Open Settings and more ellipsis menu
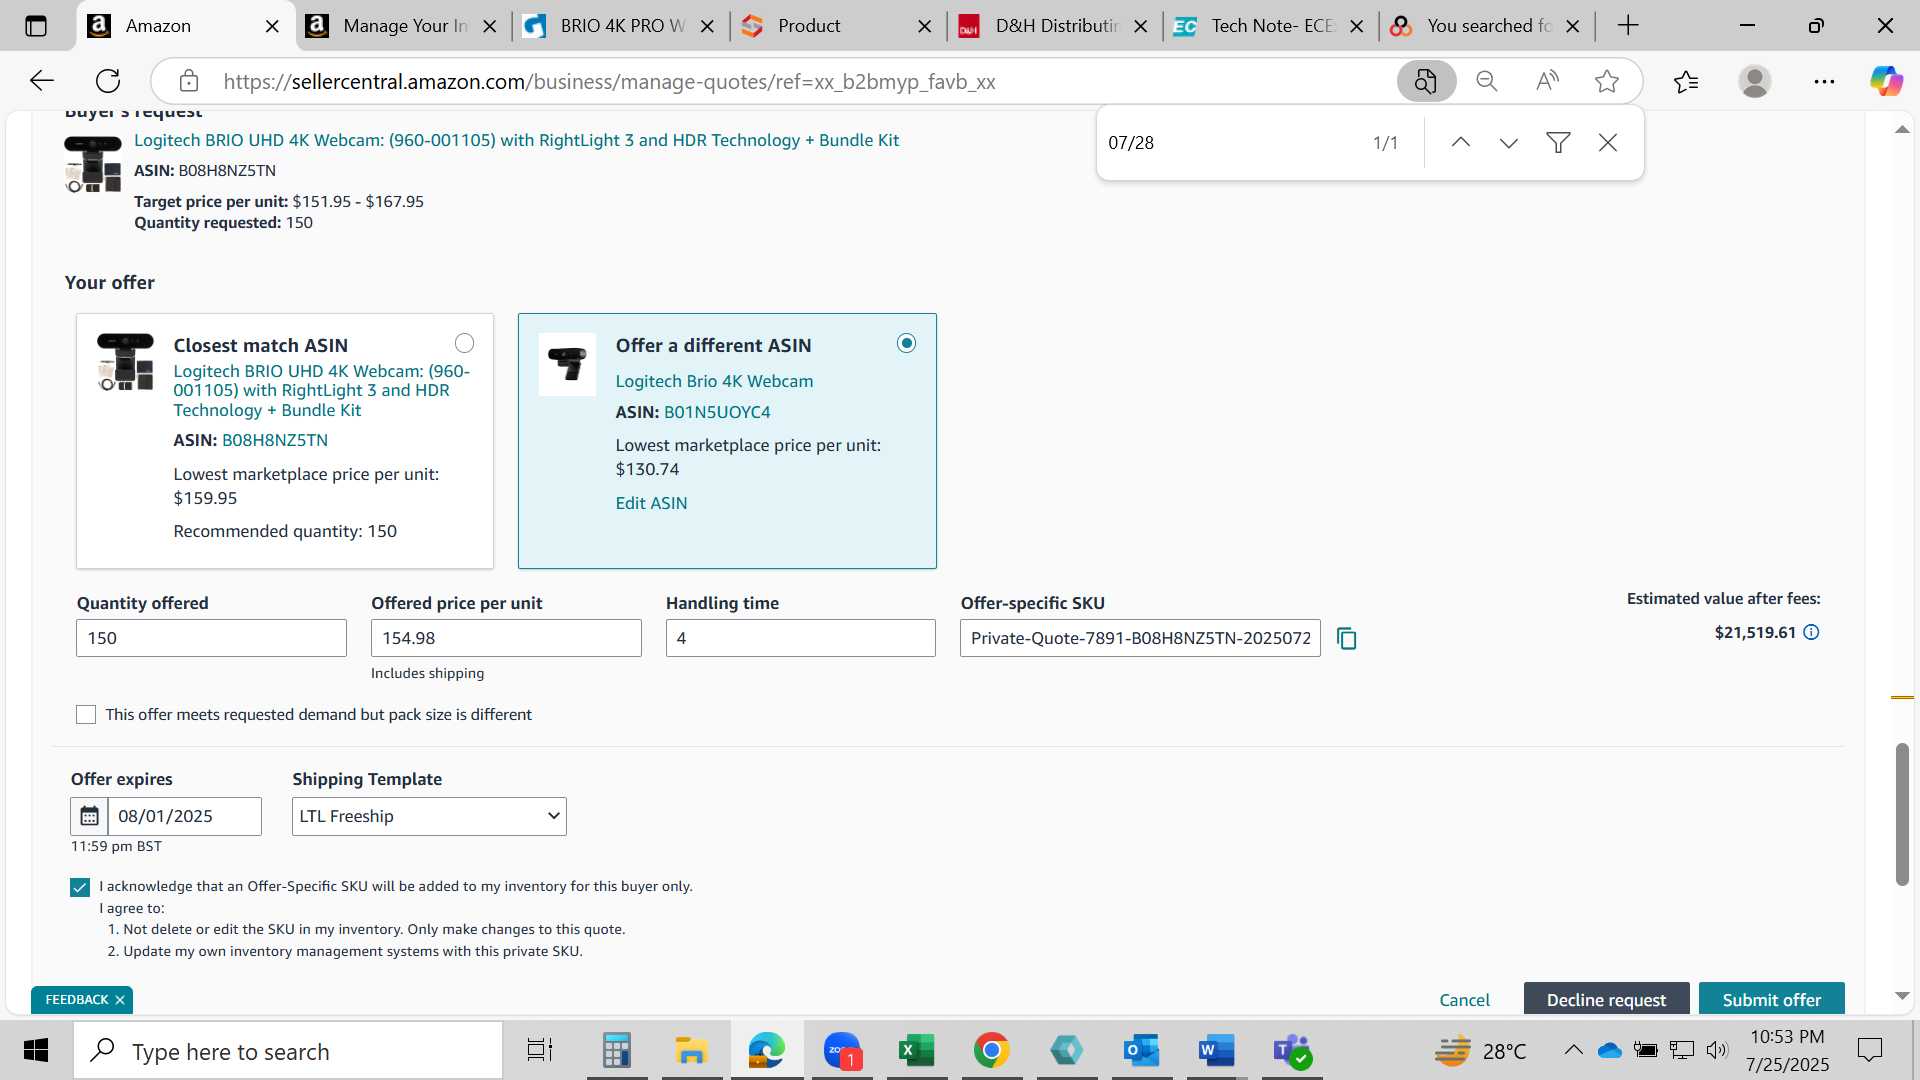The width and height of the screenshot is (1920, 1080). [x=1824, y=81]
